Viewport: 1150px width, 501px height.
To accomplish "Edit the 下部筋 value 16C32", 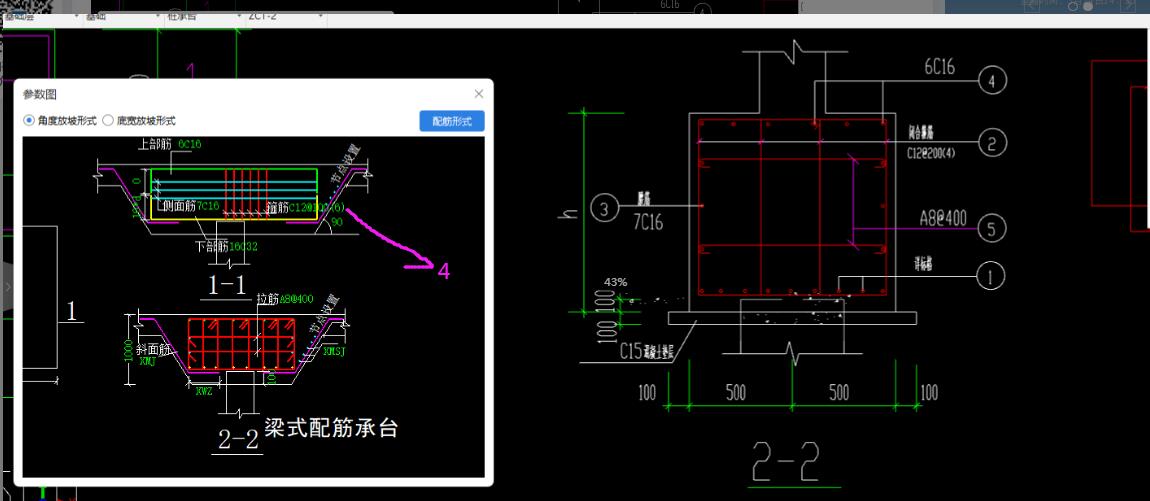I will click(243, 246).
